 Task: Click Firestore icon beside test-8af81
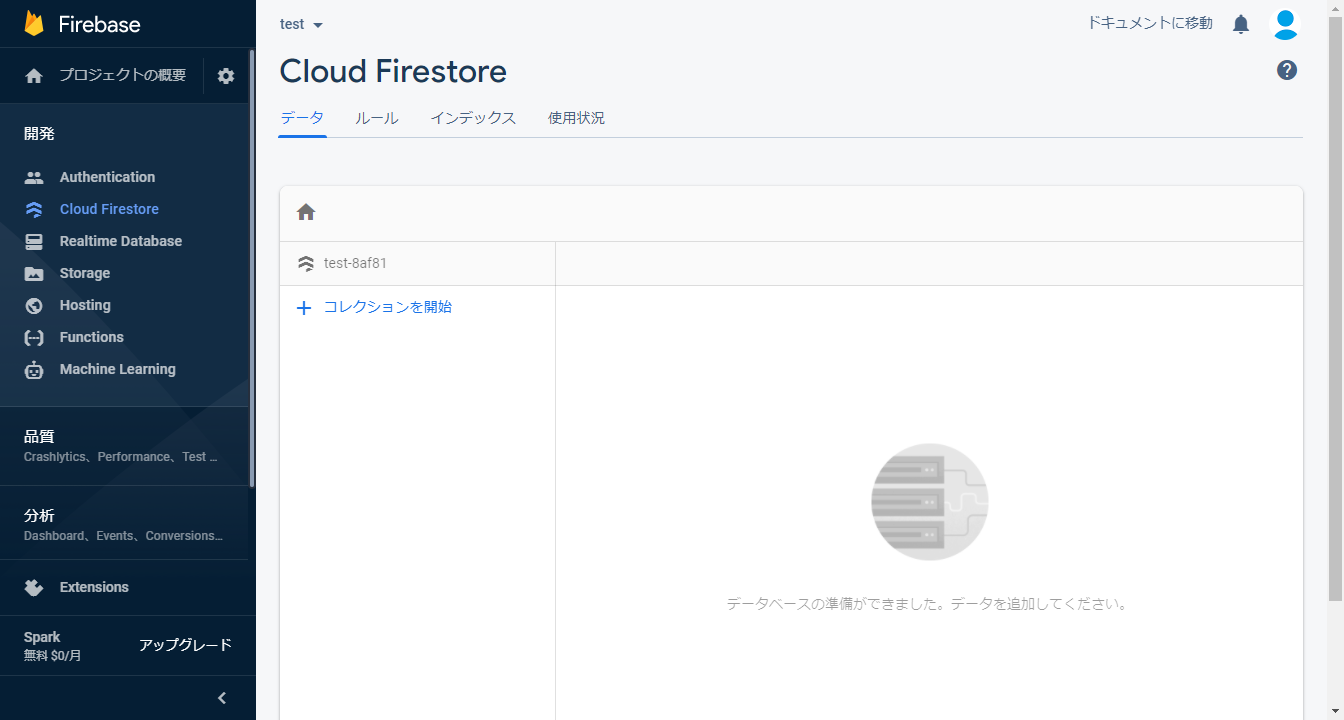[x=306, y=264]
